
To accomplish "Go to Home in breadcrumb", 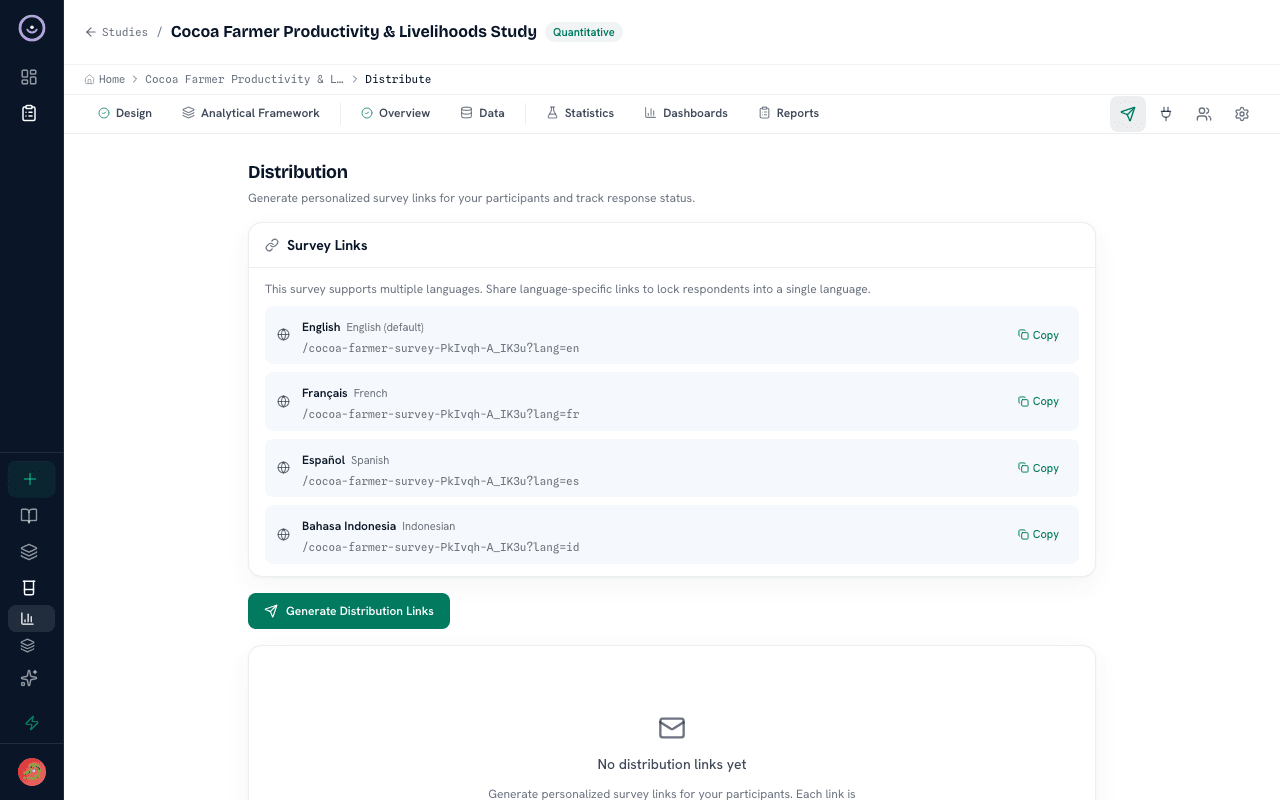I will (105, 79).
